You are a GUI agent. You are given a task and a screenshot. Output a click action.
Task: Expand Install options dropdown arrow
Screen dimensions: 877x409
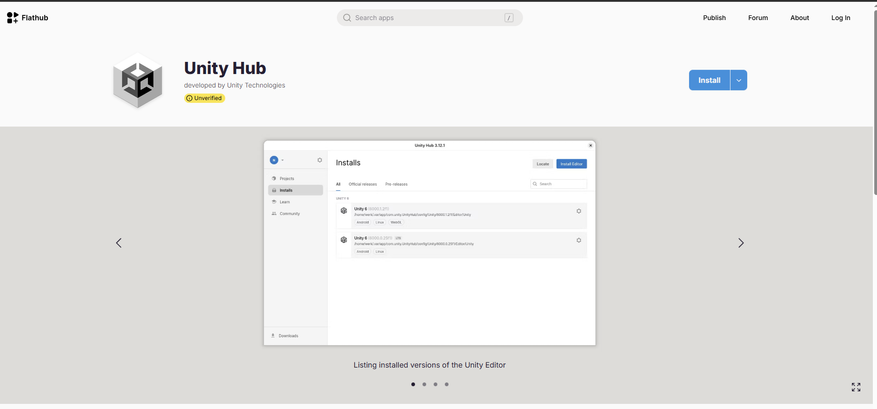[739, 80]
